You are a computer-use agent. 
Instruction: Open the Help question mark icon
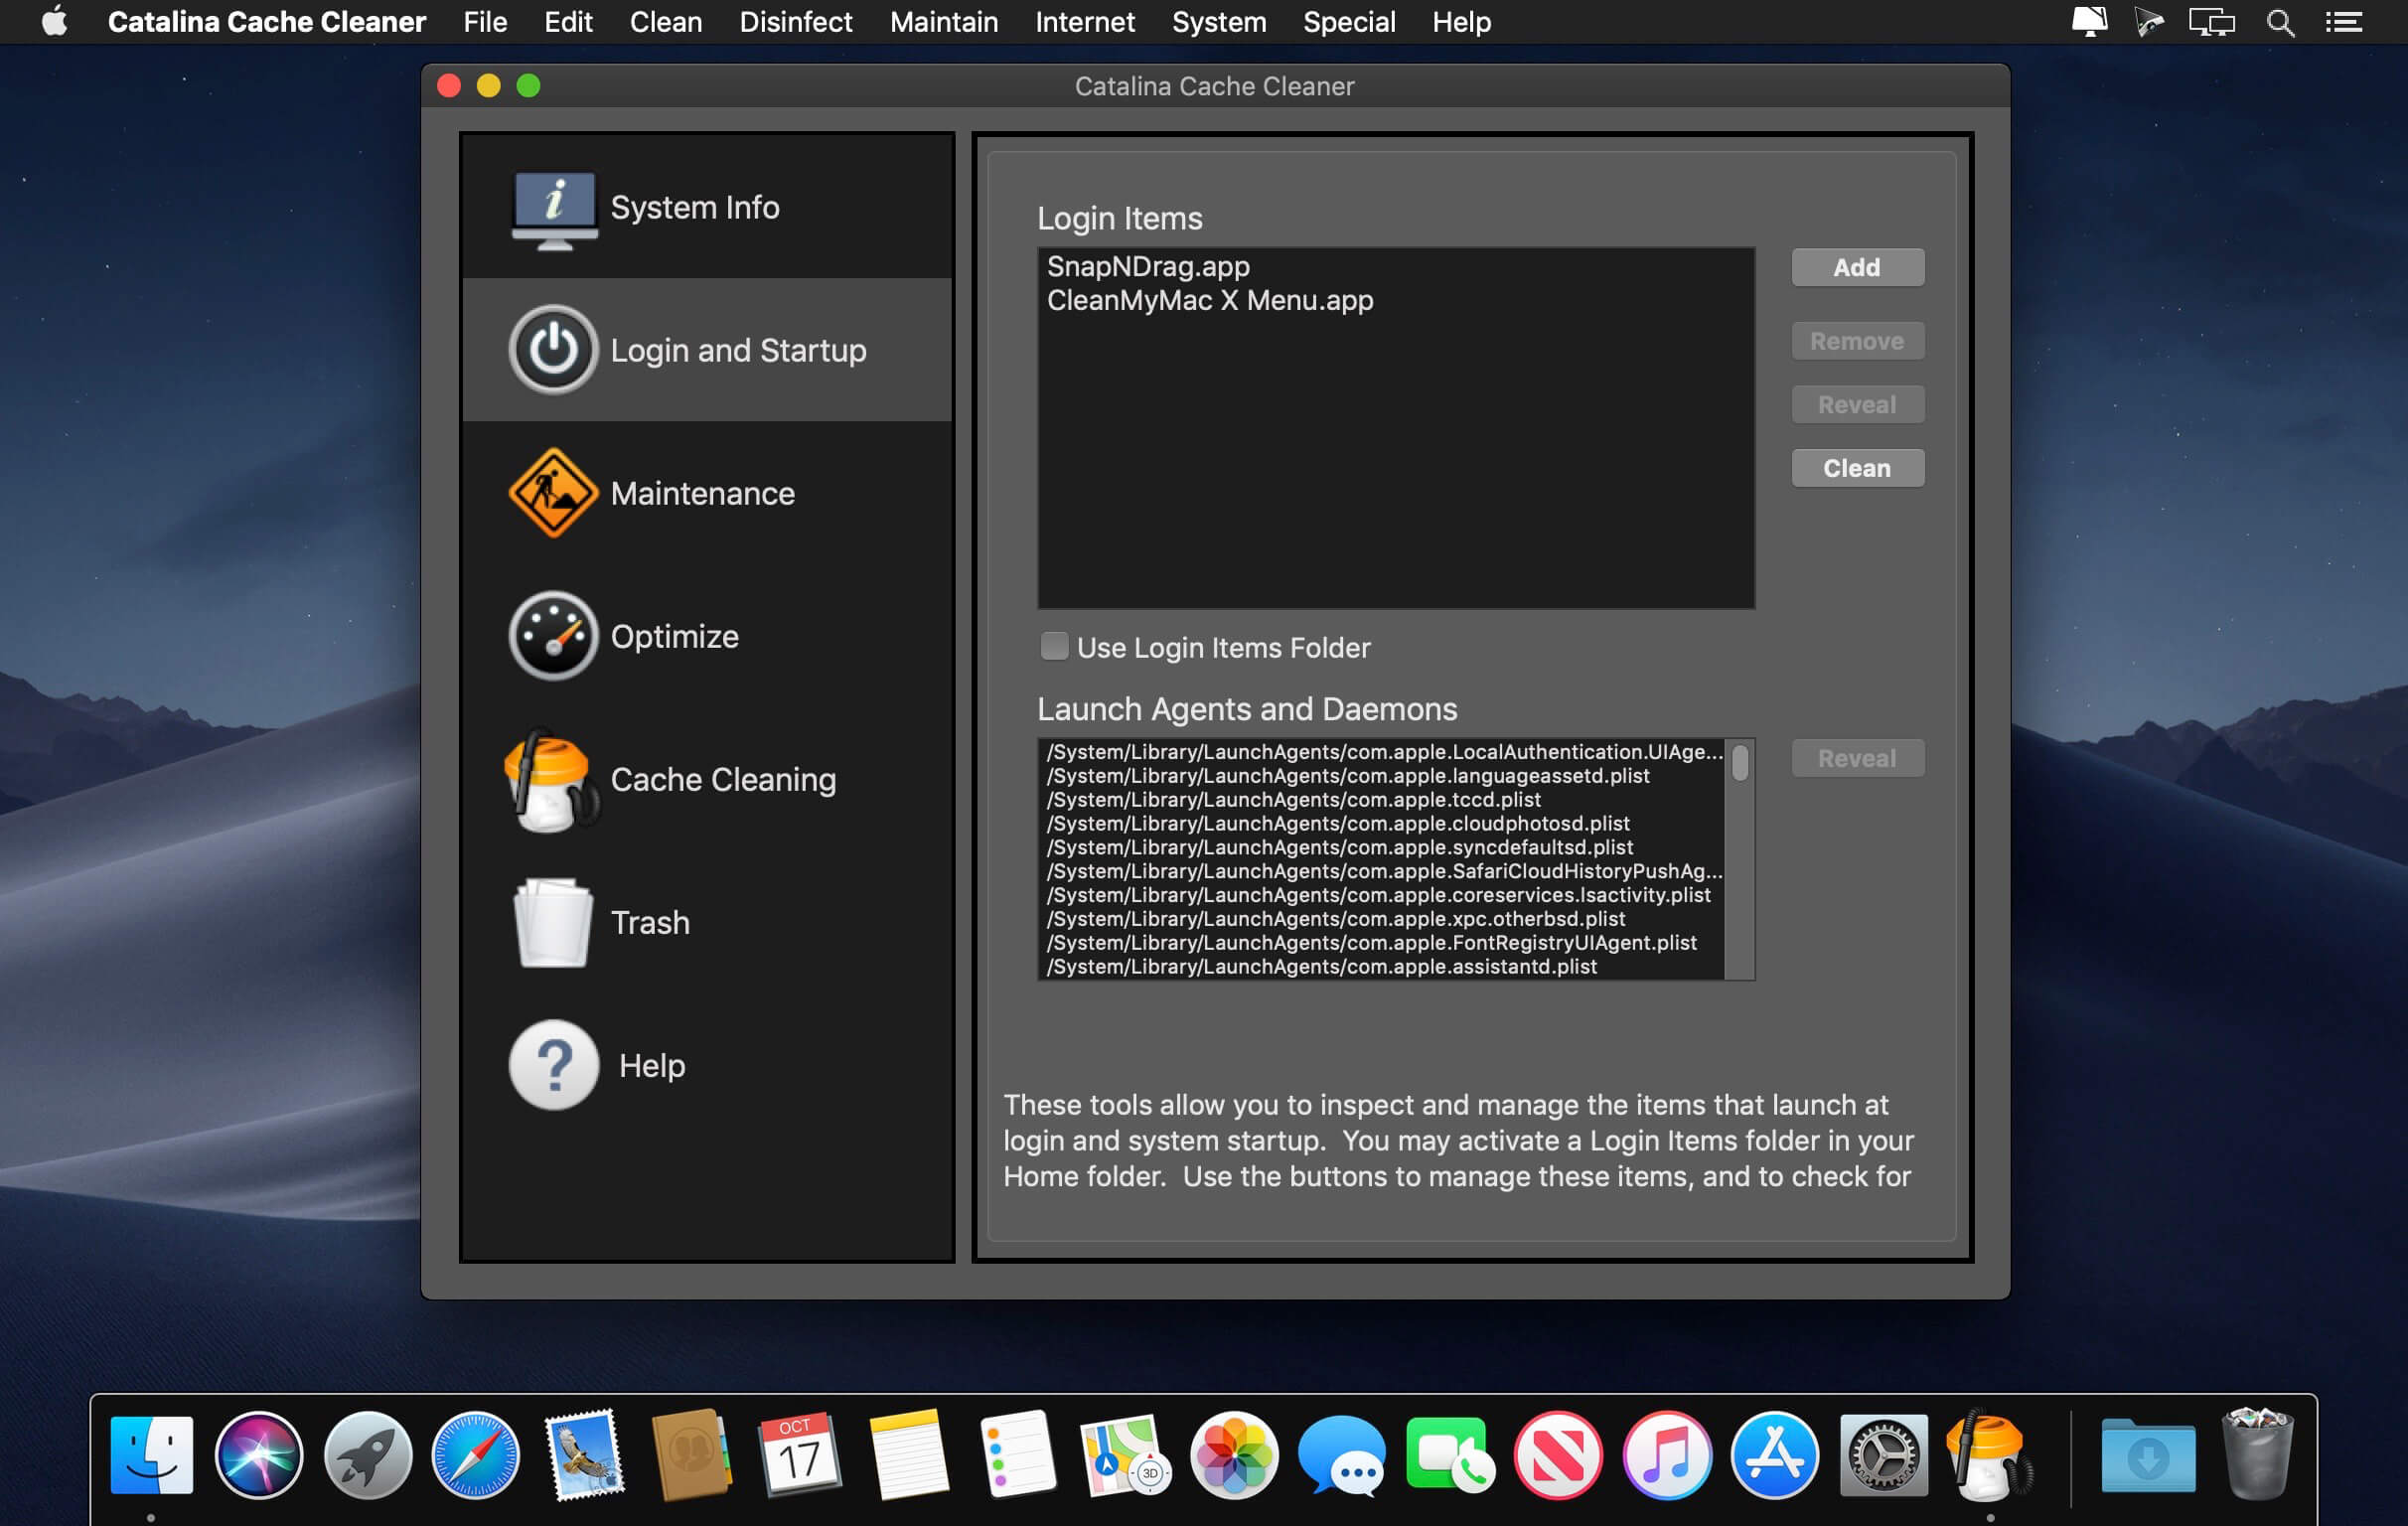(x=553, y=1065)
